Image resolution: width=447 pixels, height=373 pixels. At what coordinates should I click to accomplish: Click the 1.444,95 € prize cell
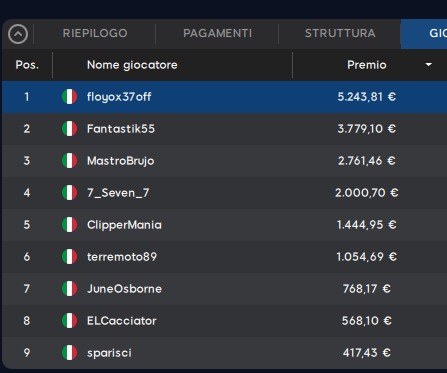(366, 225)
